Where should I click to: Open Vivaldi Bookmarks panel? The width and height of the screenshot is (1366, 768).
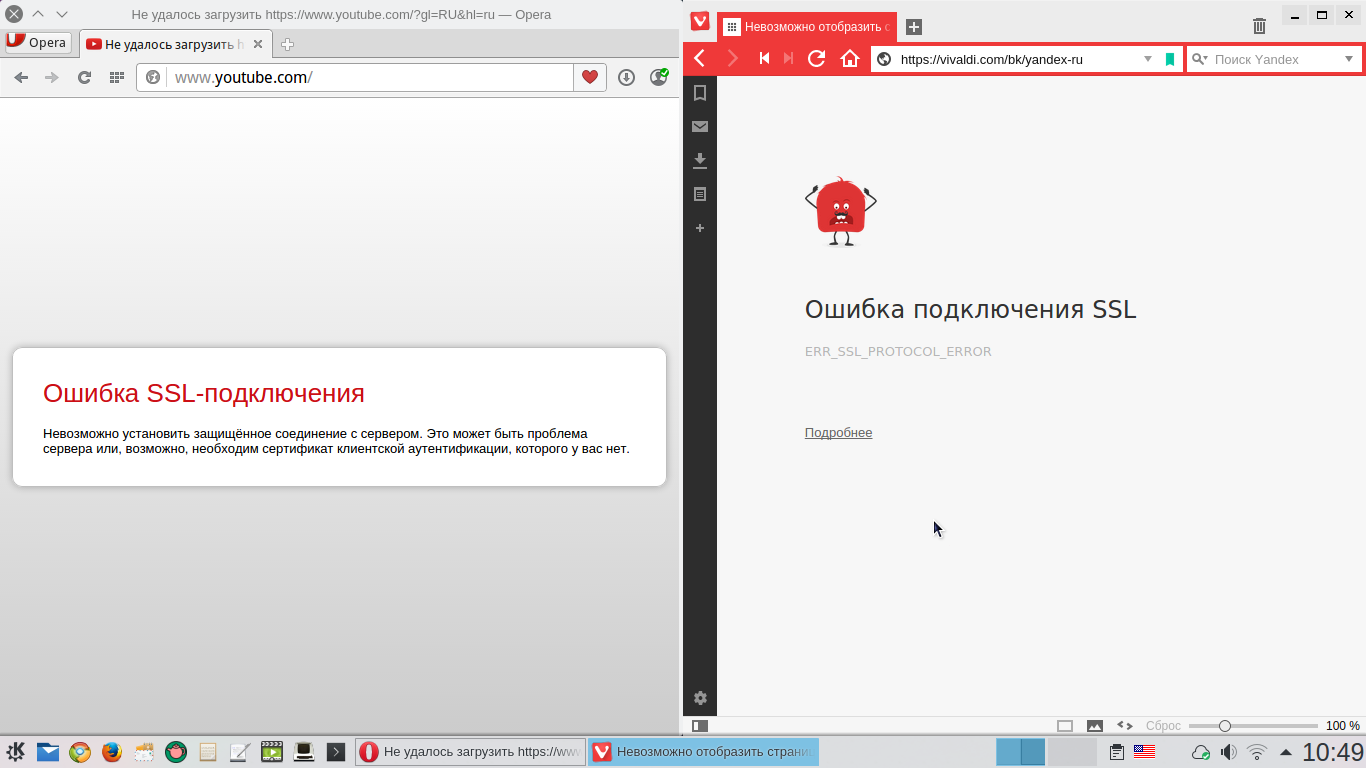click(700, 93)
